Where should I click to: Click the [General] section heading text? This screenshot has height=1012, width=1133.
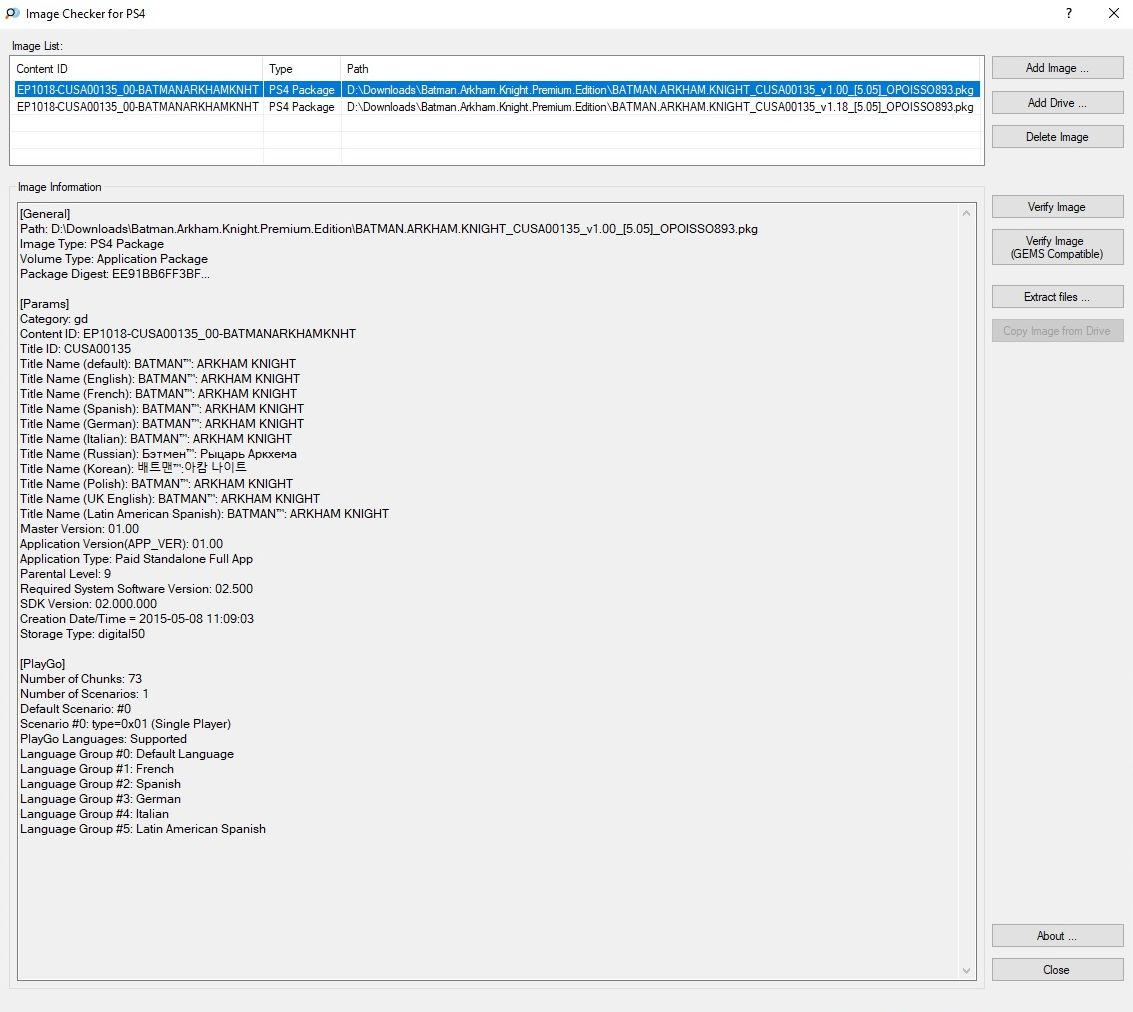click(45, 214)
